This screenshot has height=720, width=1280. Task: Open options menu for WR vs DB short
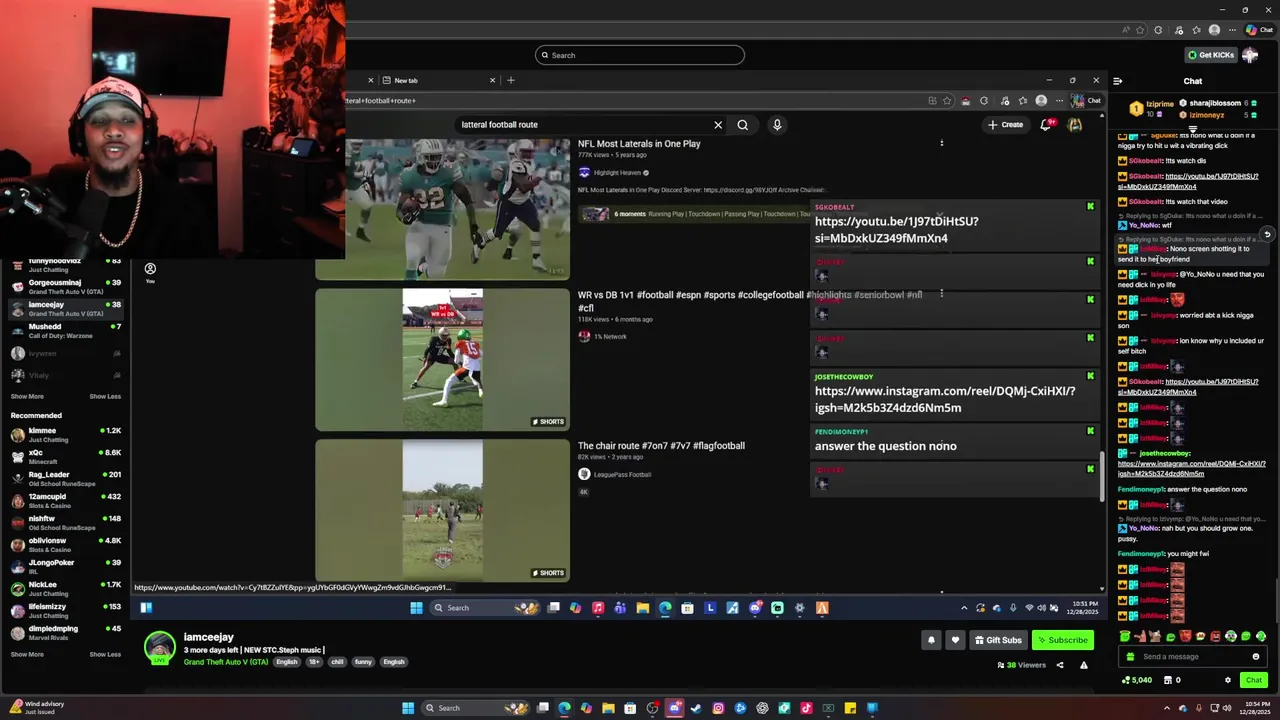pos(941,294)
